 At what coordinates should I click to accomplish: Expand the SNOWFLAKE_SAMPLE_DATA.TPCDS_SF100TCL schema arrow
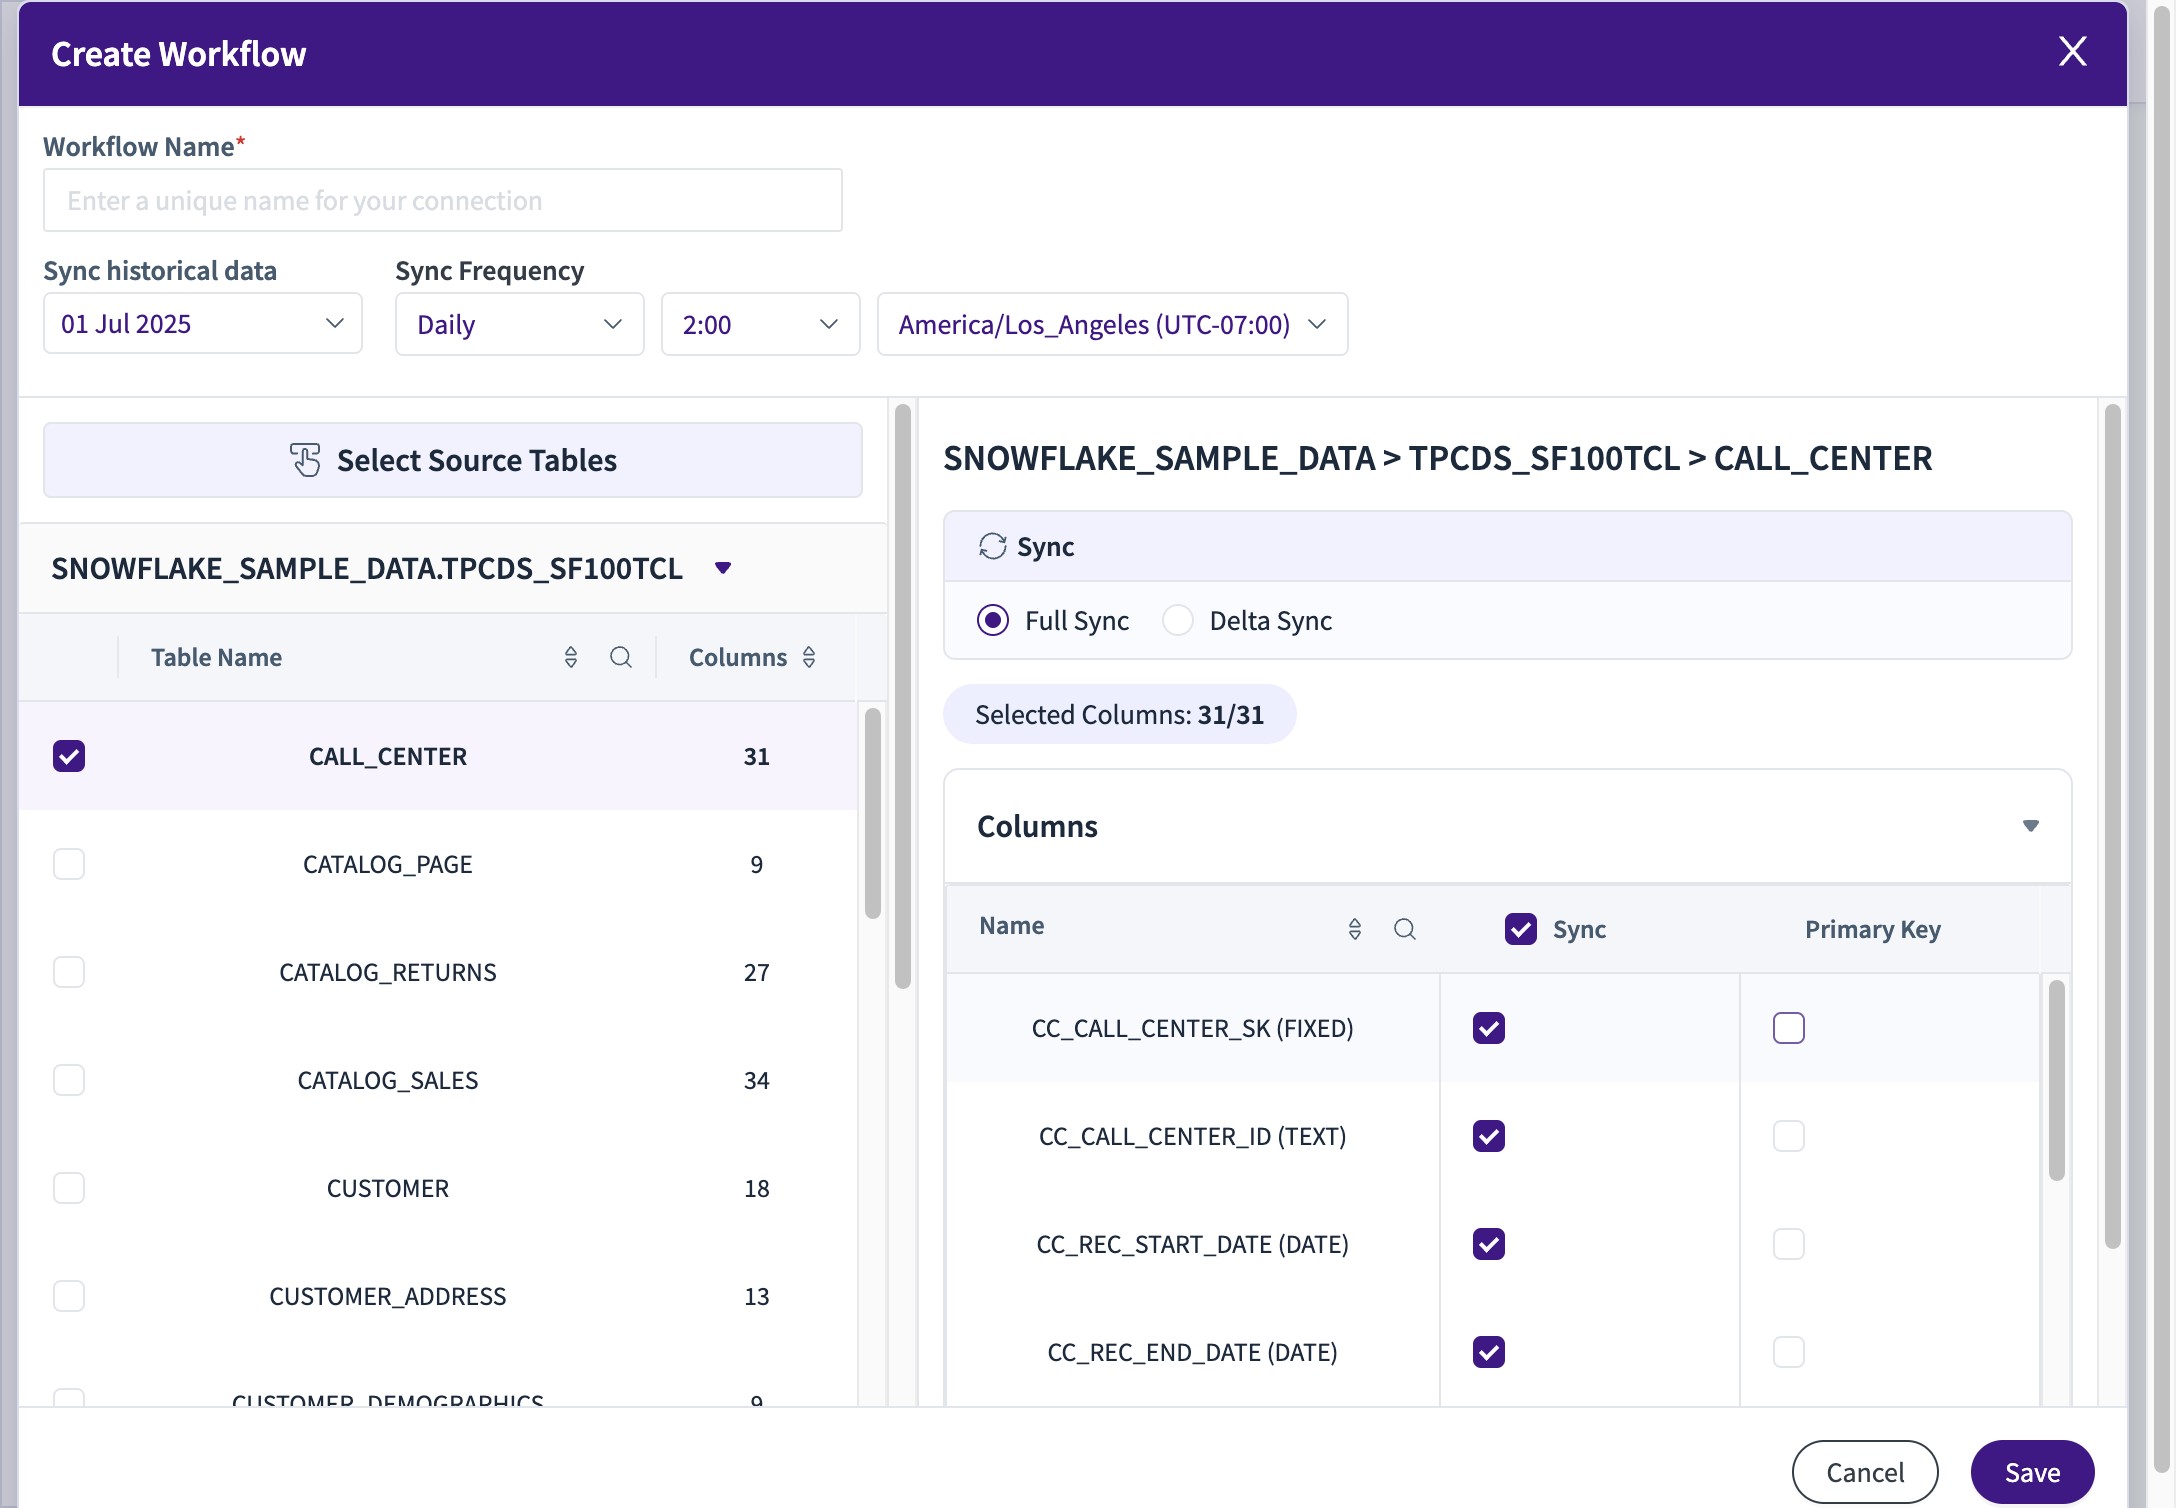pyautogui.click(x=723, y=568)
